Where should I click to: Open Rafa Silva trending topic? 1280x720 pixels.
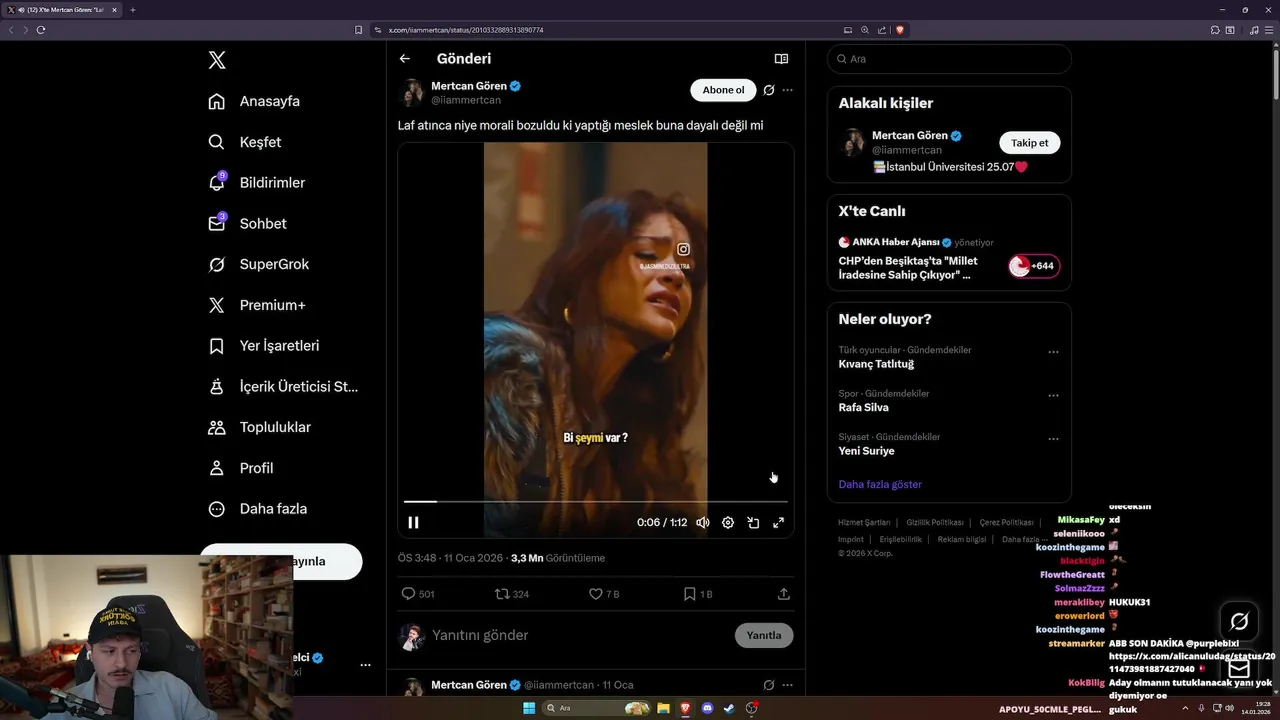tap(863, 408)
